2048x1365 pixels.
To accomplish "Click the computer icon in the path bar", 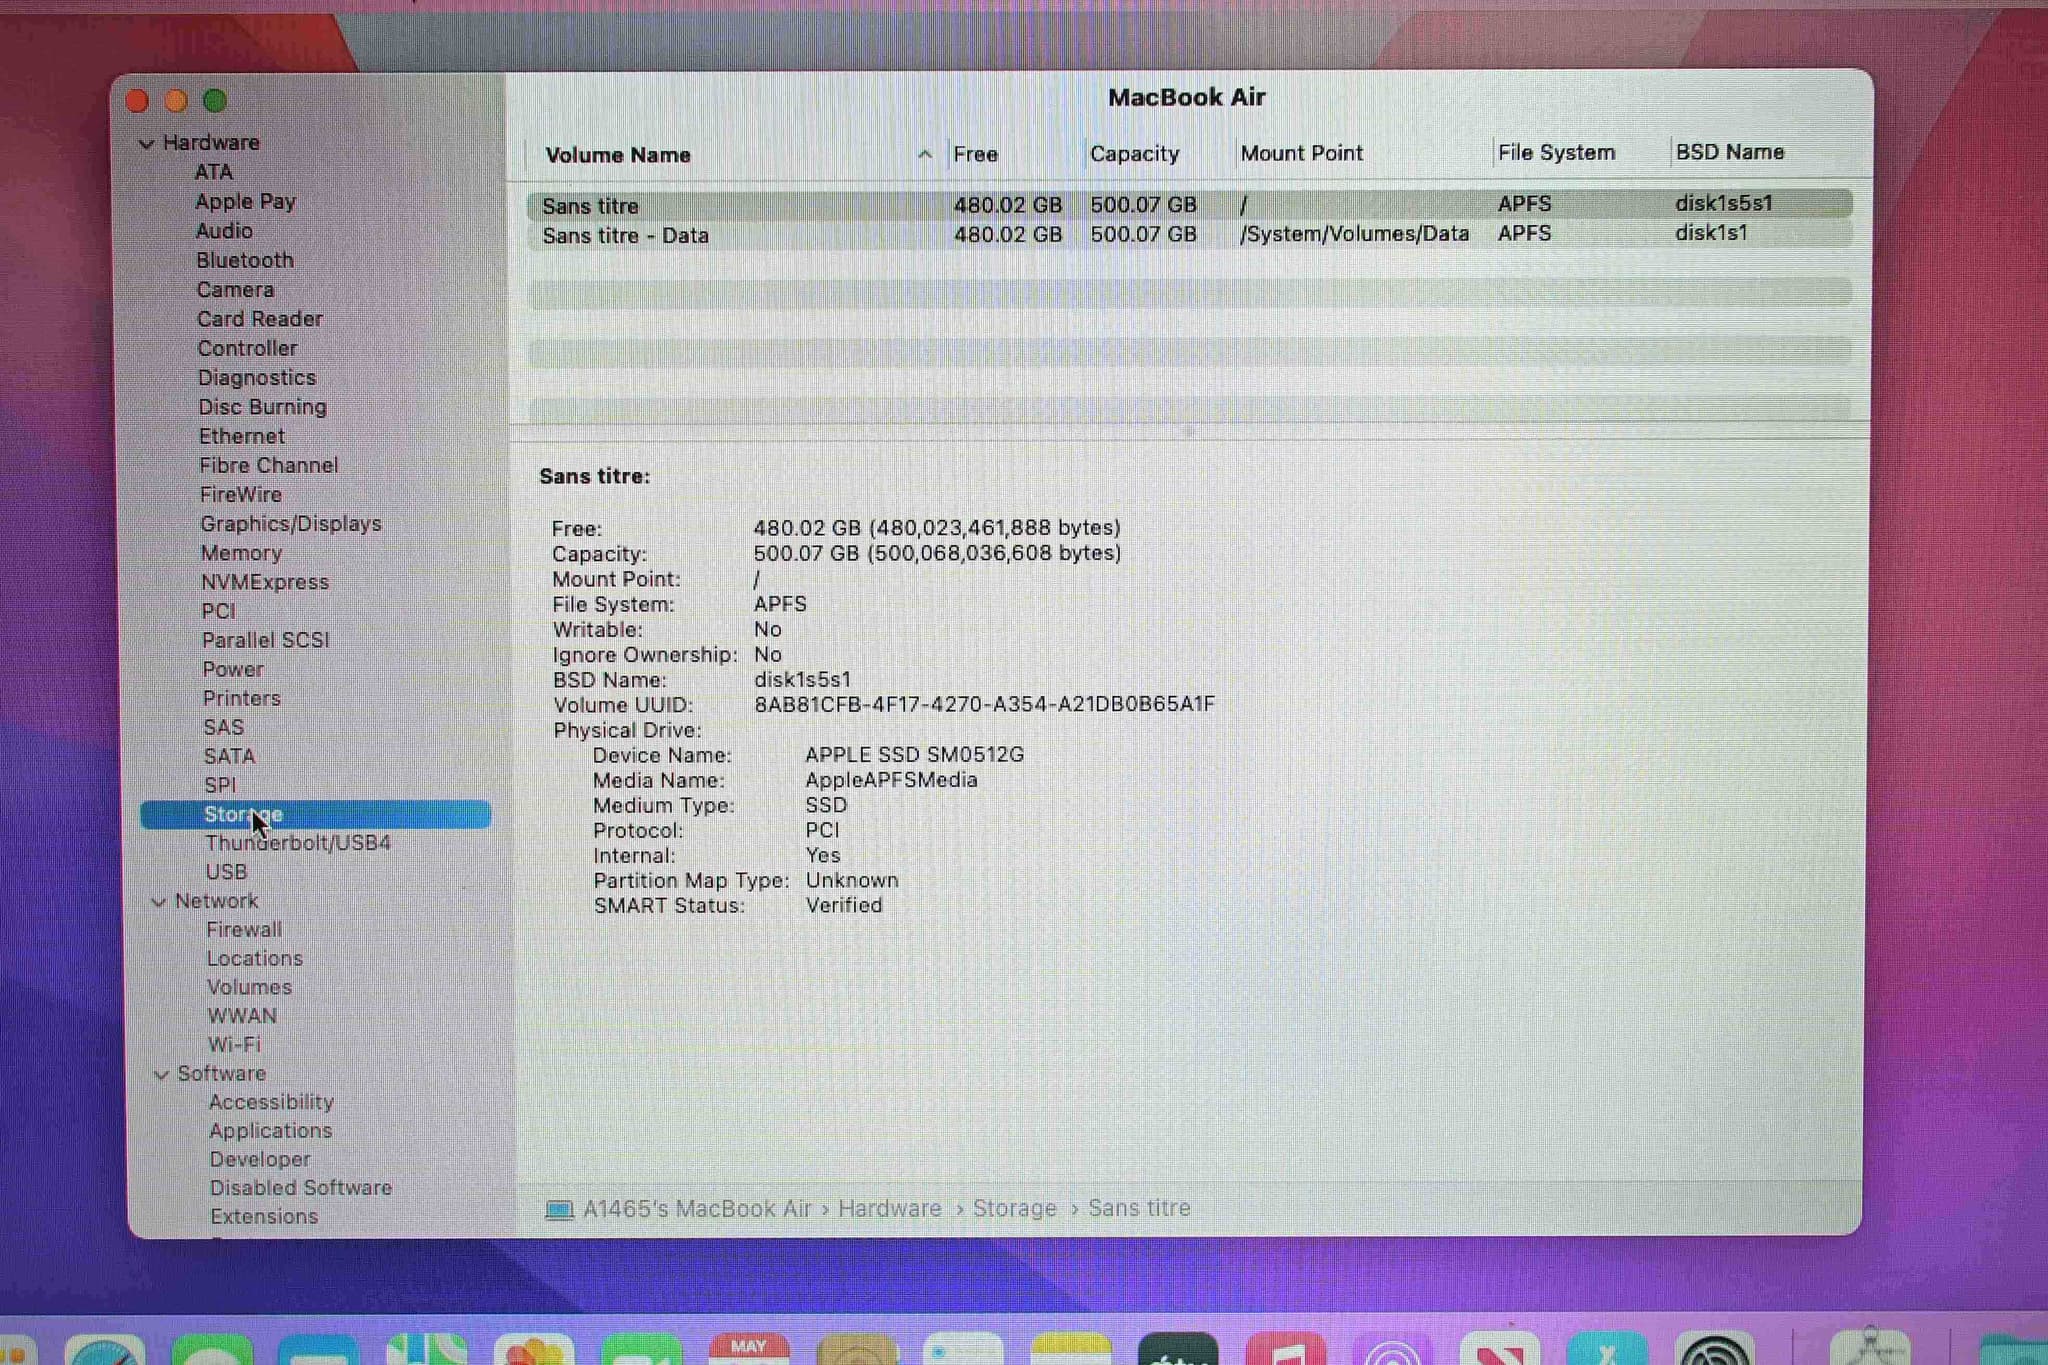I will 559,1210.
